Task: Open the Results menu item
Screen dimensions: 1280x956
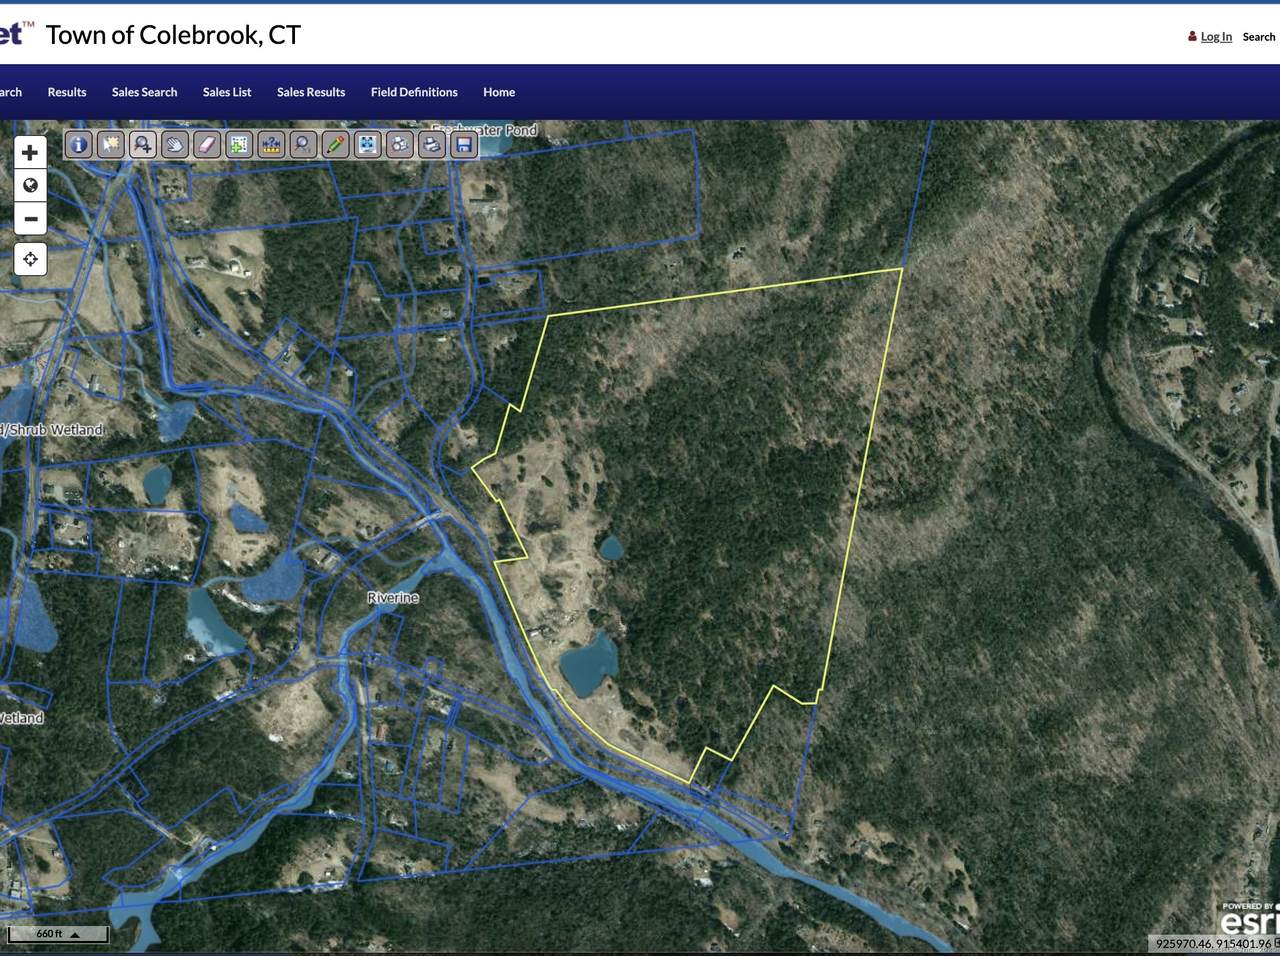Action: click(67, 92)
